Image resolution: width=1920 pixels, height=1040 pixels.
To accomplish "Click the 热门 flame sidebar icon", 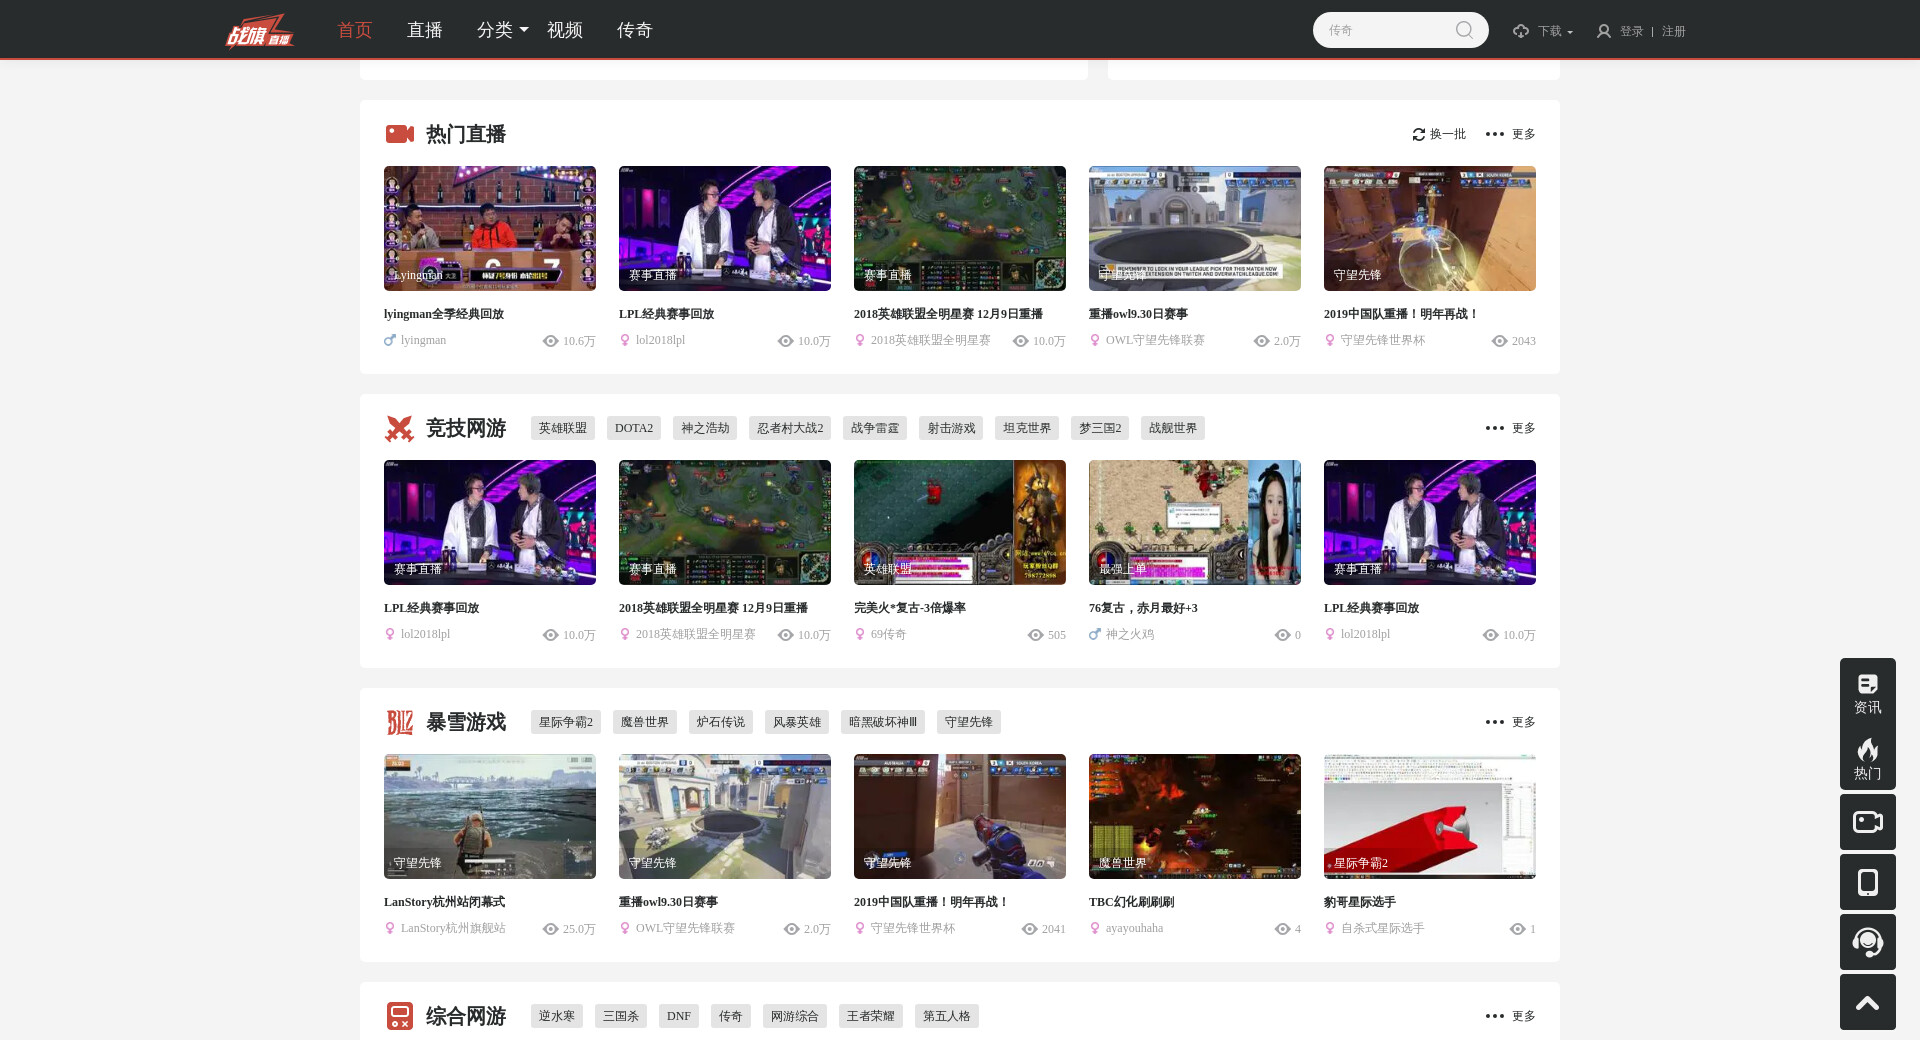I will click(x=1867, y=758).
